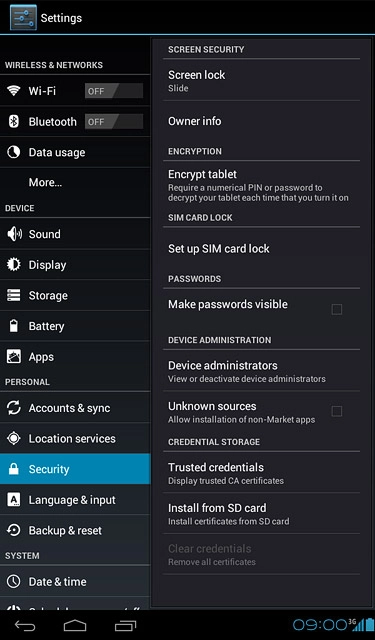The height and width of the screenshot is (640, 375).
Task: Turn on the Bluetooth switch
Action: point(114,121)
